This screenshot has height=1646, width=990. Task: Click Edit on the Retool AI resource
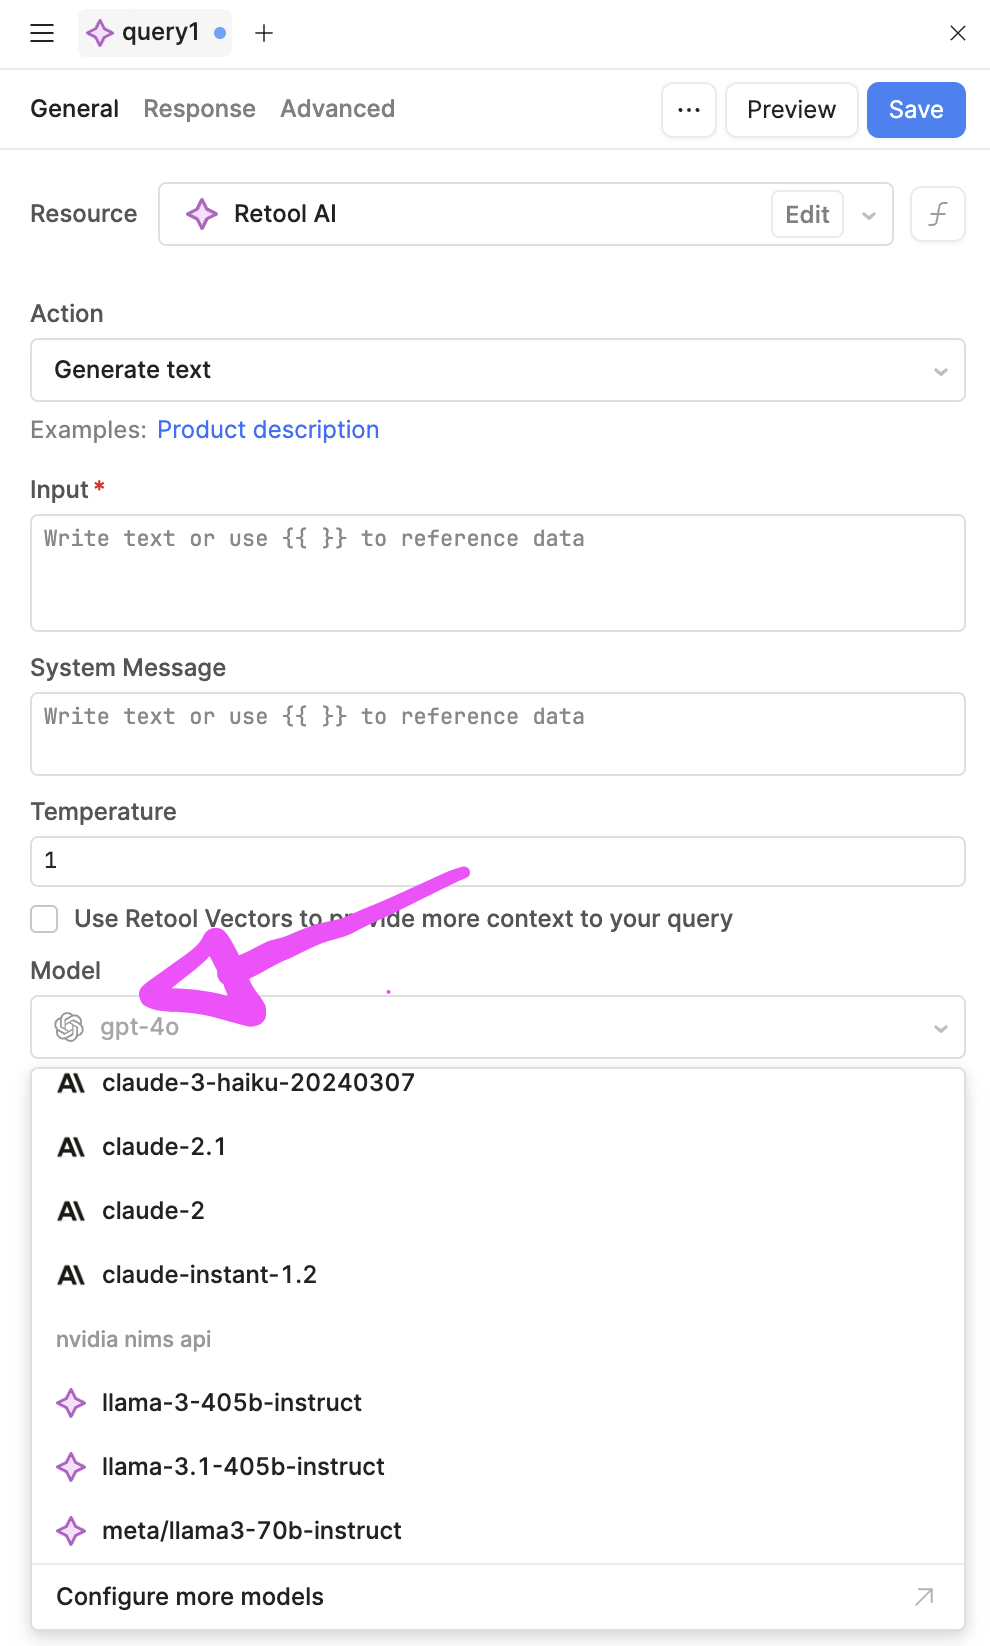807,214
